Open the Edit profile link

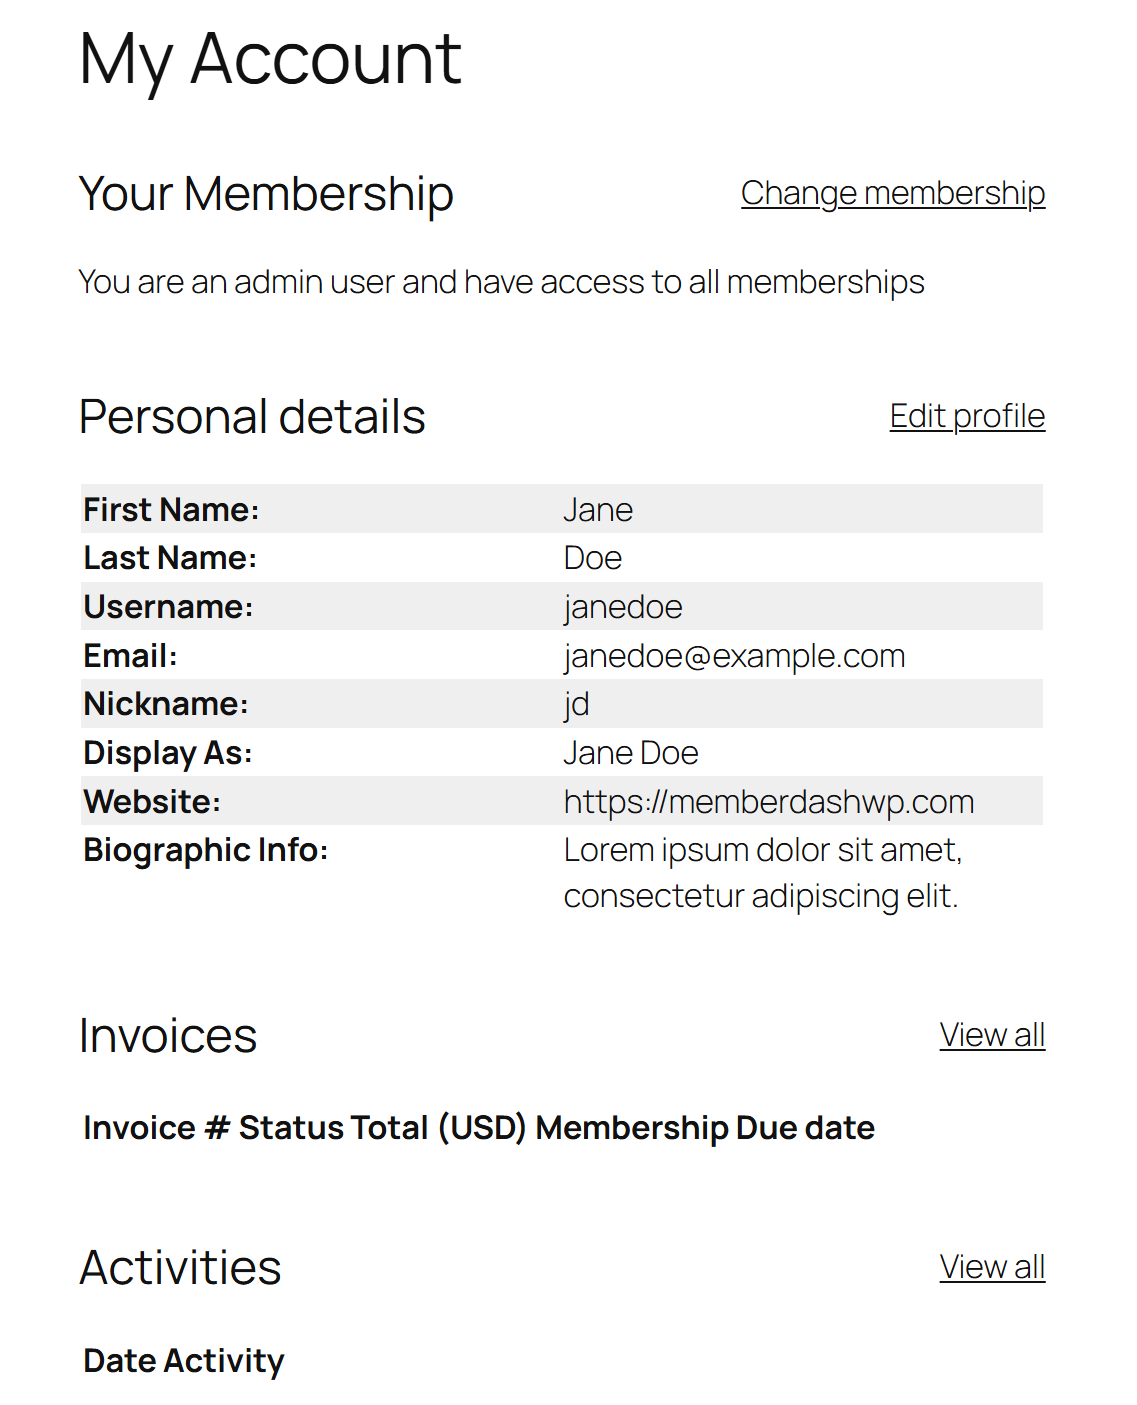(x=967, y=416)
